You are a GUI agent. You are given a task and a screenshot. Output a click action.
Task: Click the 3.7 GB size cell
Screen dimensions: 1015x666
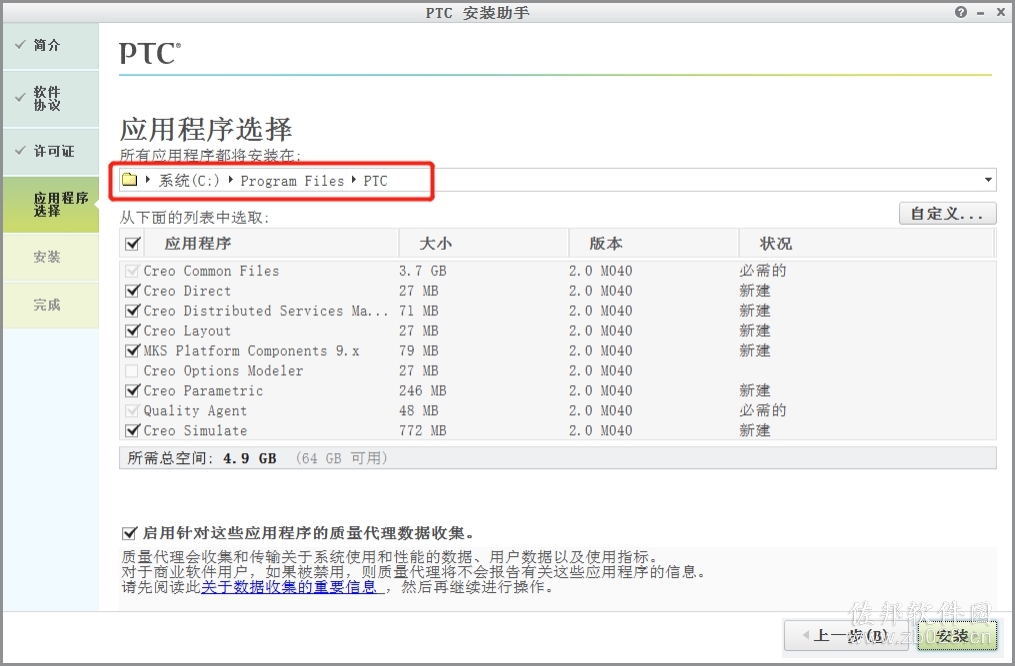click(422, 271)
